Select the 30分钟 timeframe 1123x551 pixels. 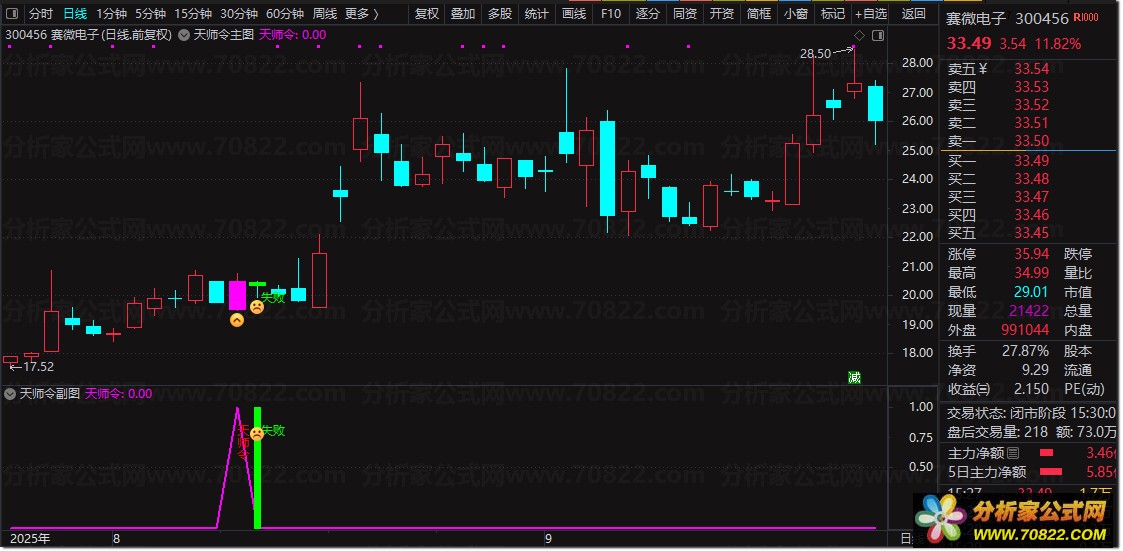pyautogui.click(x=239, y=14)
